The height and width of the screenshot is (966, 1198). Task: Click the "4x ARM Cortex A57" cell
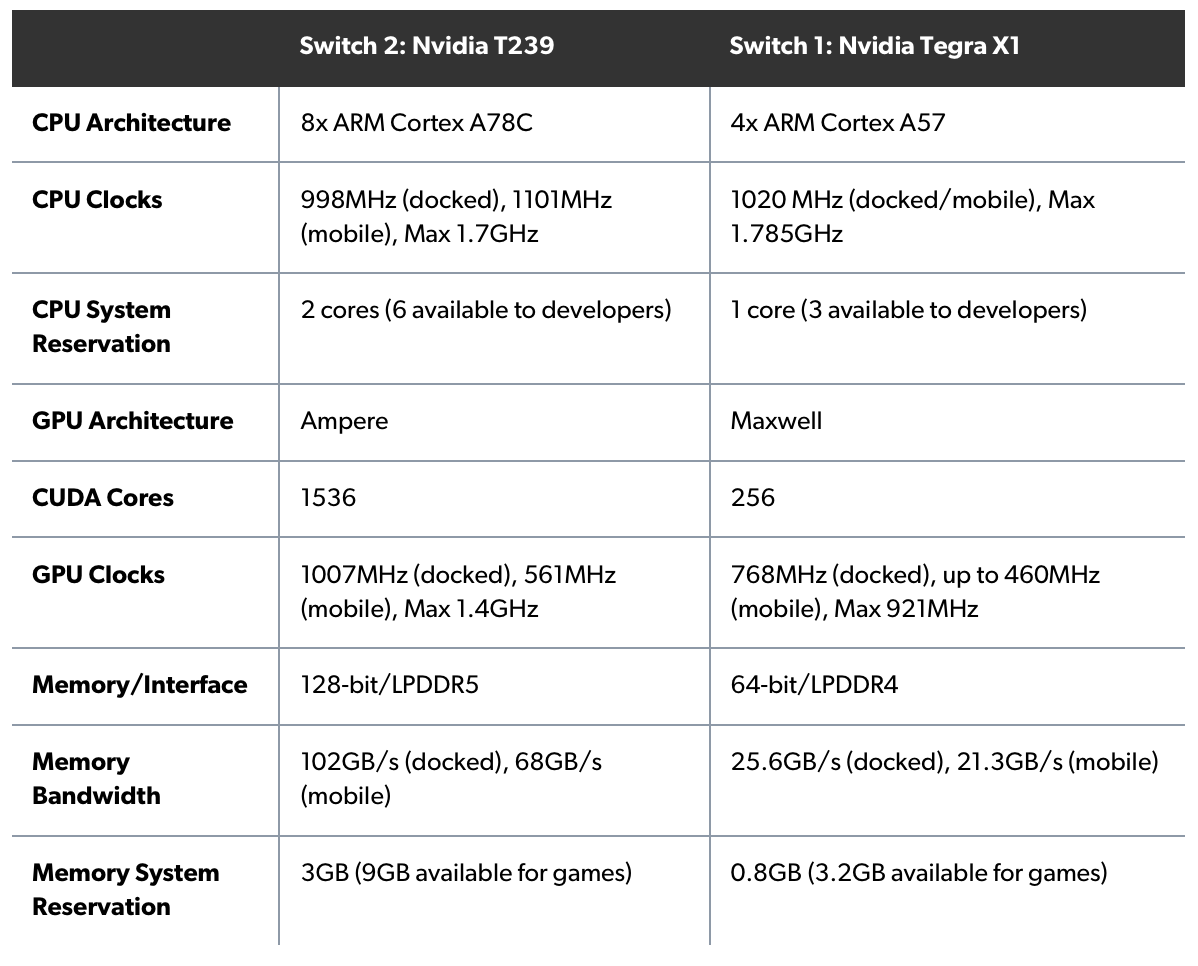(838, 123)
